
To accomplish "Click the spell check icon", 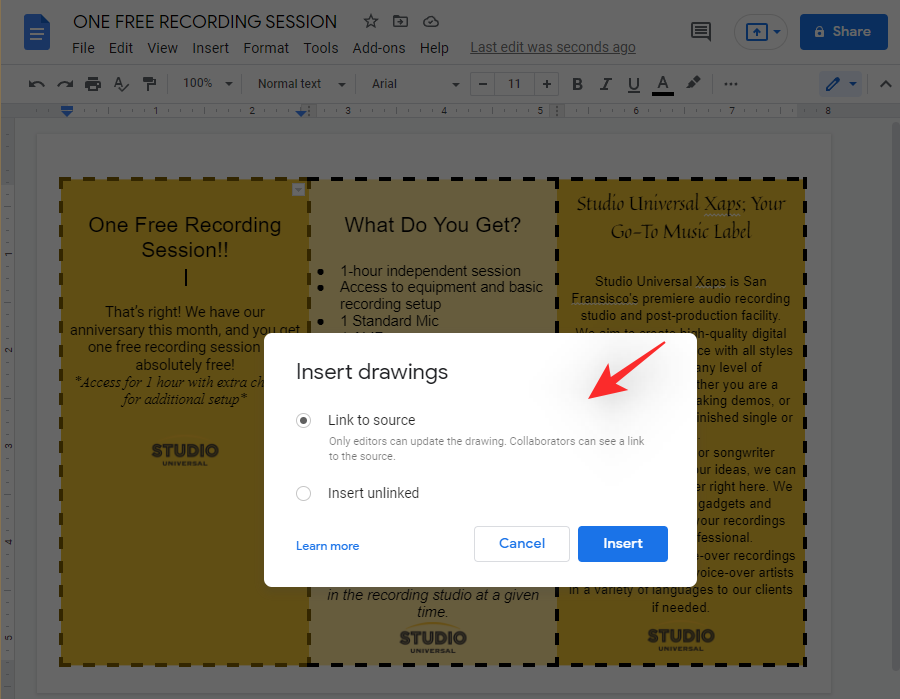I will click(x=121, y=84).
